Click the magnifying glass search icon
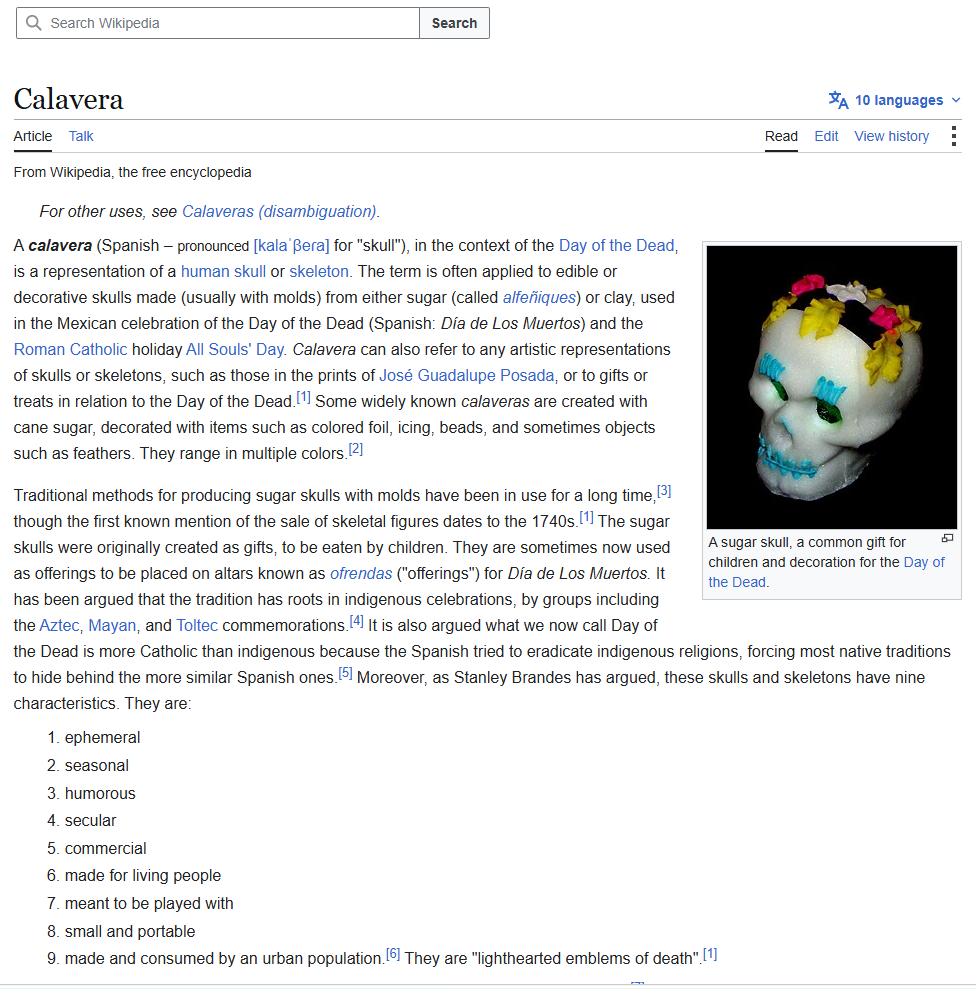The height and width of the screenshot is (989, 976). 33,23
